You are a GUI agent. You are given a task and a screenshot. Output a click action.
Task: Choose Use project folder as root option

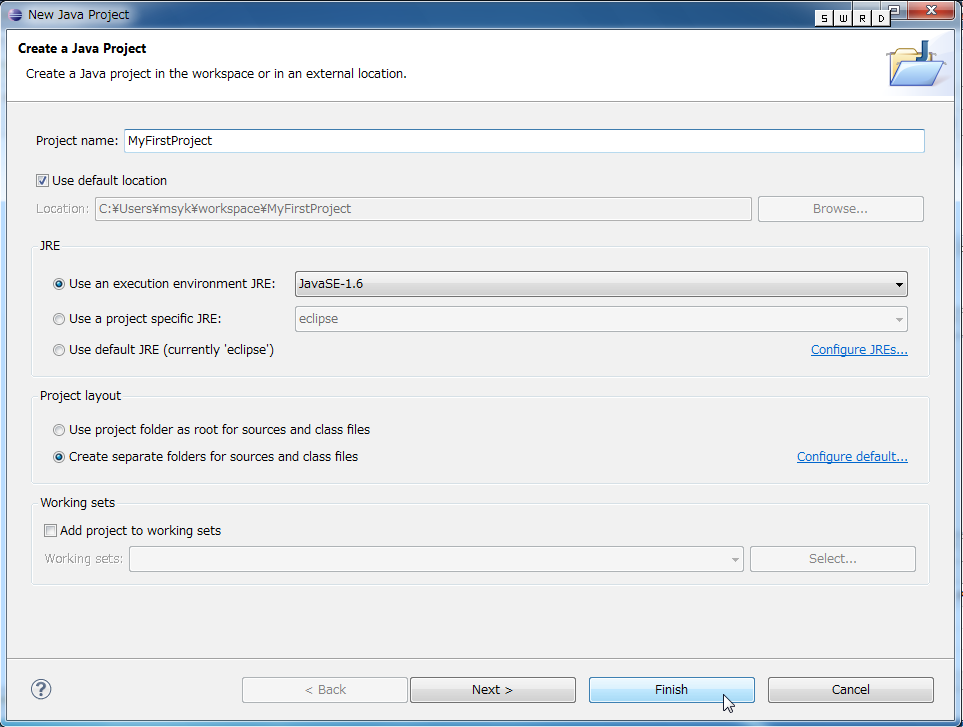pos(59,430)
